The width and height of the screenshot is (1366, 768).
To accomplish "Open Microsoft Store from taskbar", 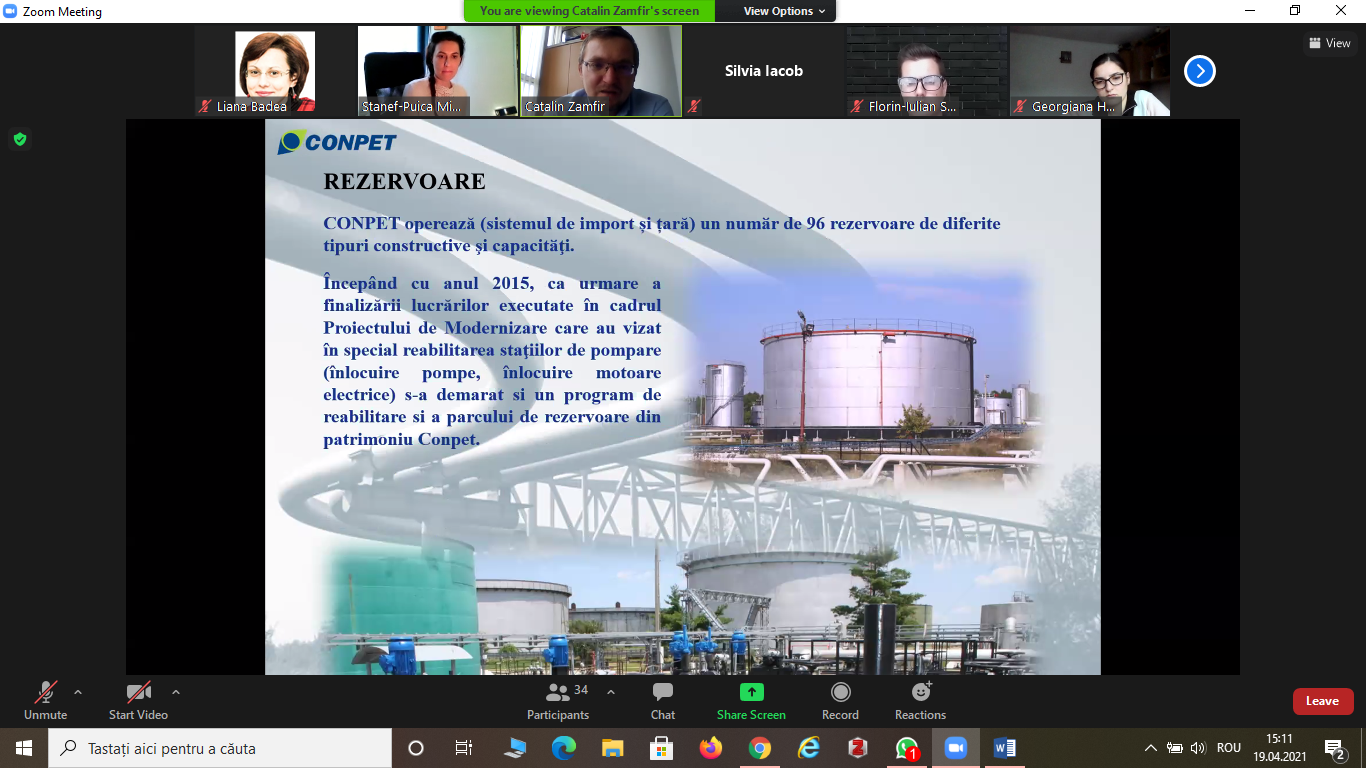I will 661,748.
